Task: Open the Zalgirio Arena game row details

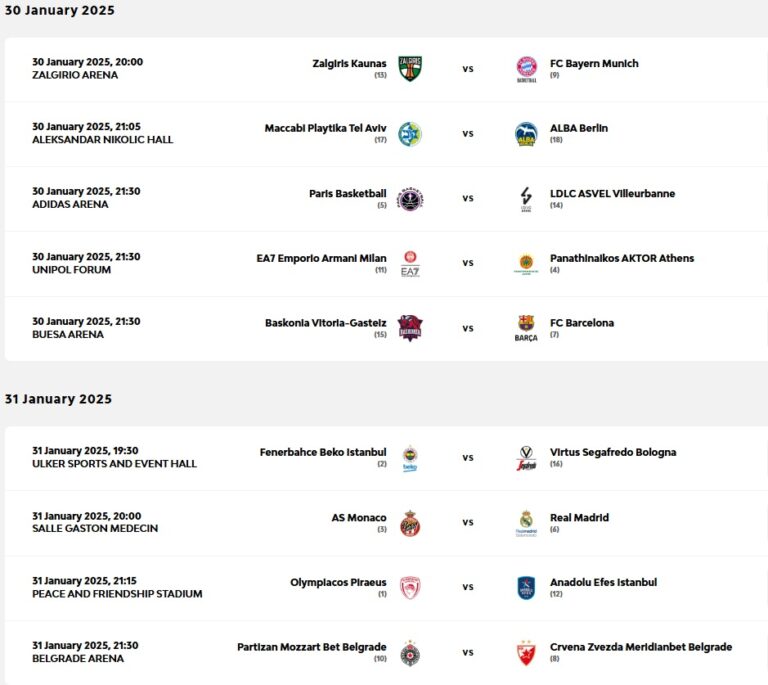Action: pyautogui.click(x=87, y=68)
